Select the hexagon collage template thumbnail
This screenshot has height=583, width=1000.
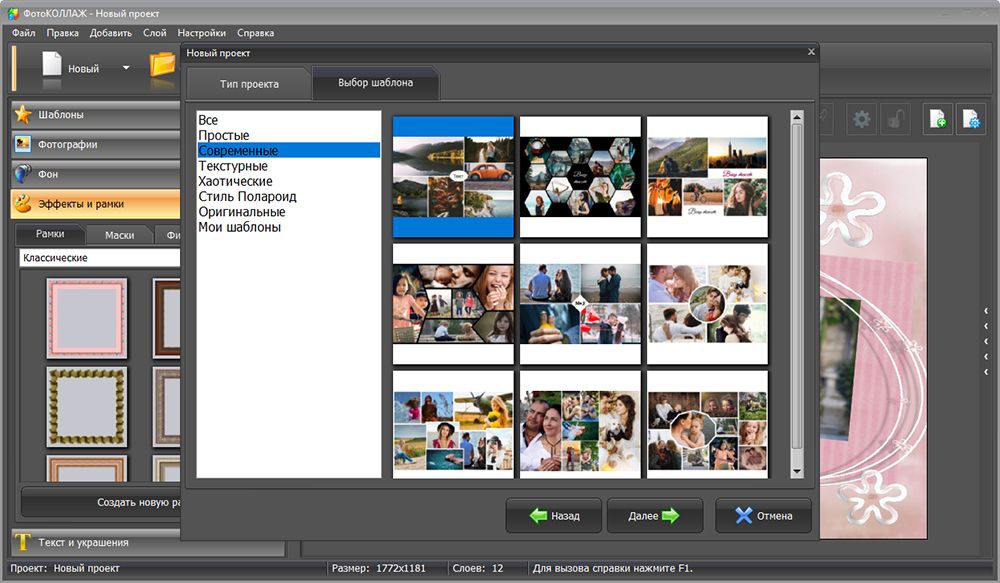click(x=580, y=176)
